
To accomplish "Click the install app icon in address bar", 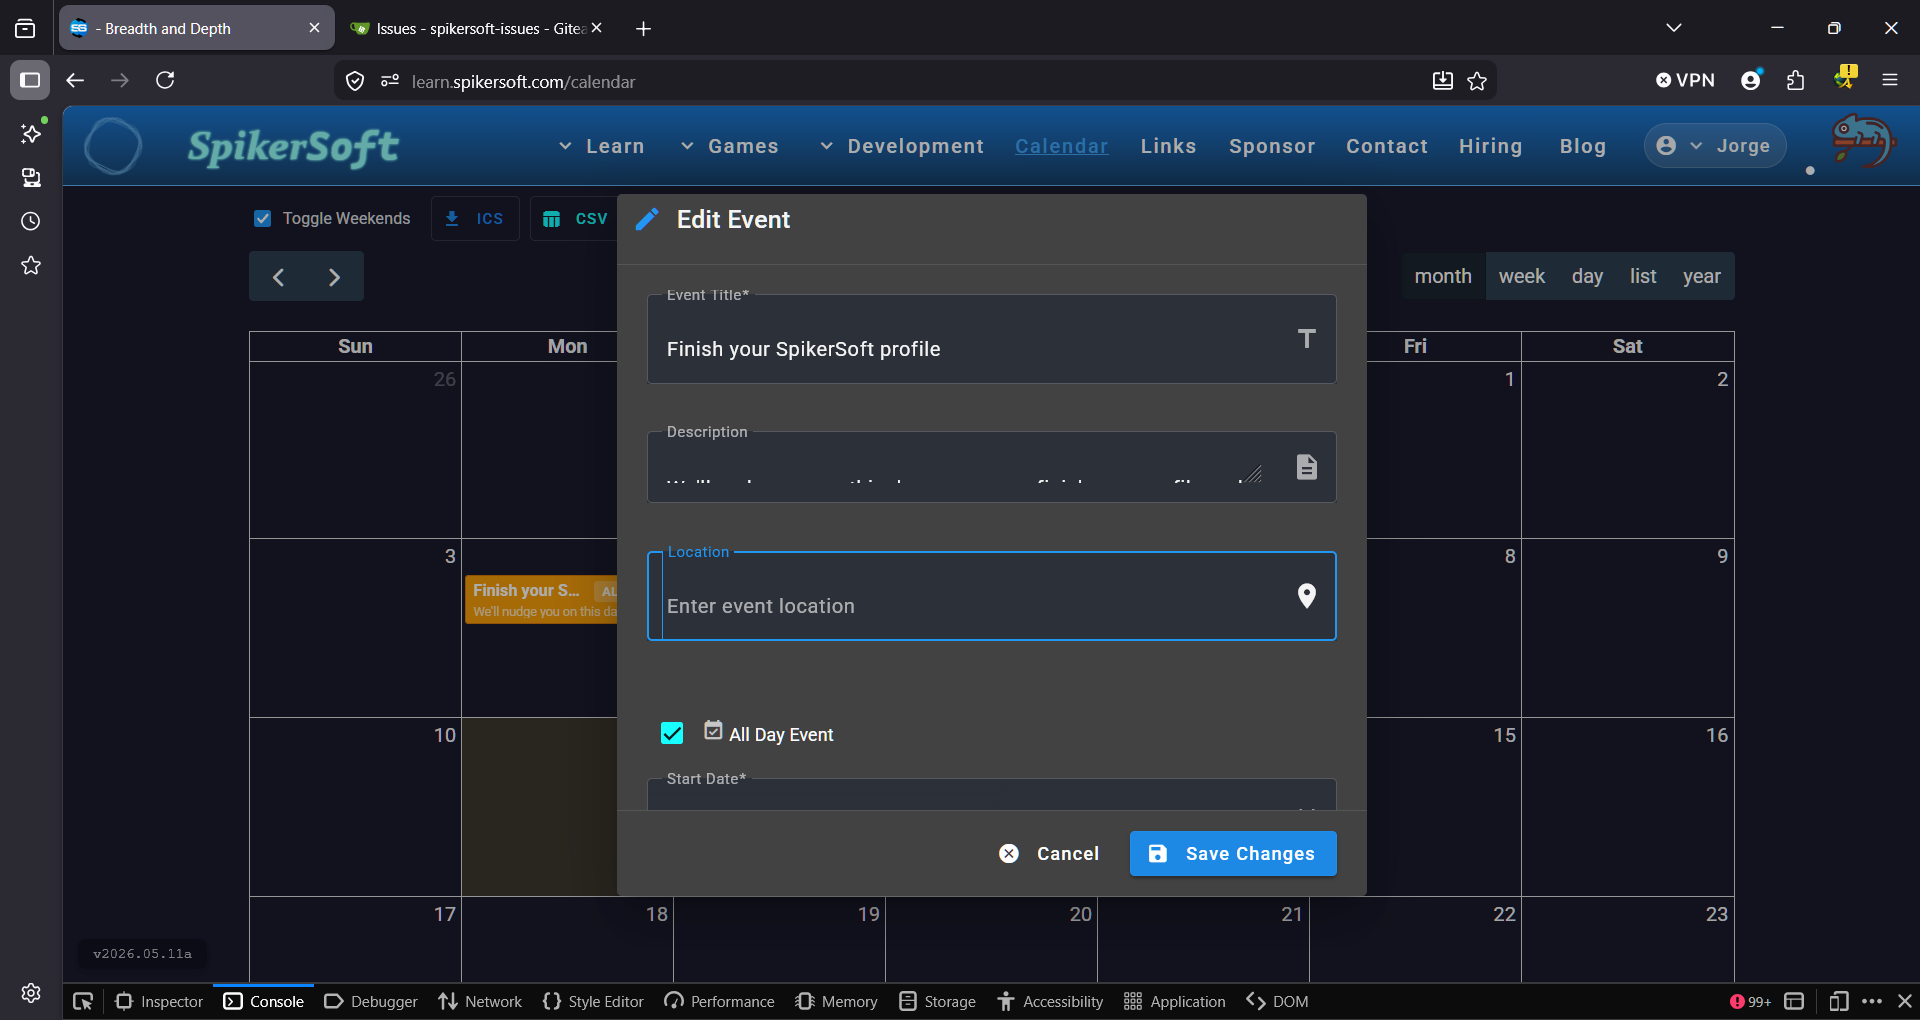I will tap(1442, 81).
